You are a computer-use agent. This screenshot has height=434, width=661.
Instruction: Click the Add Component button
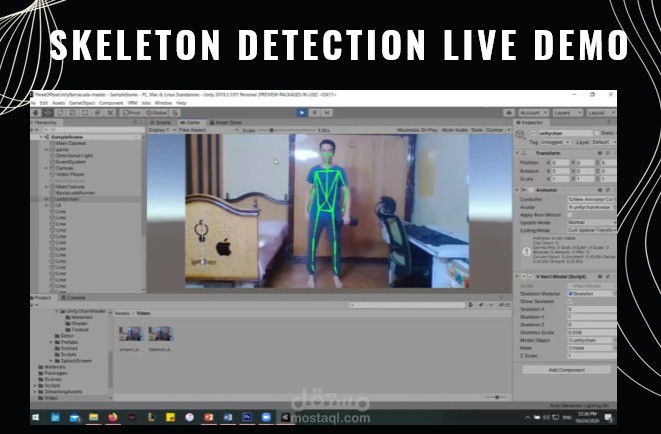(x=567, y=370)
